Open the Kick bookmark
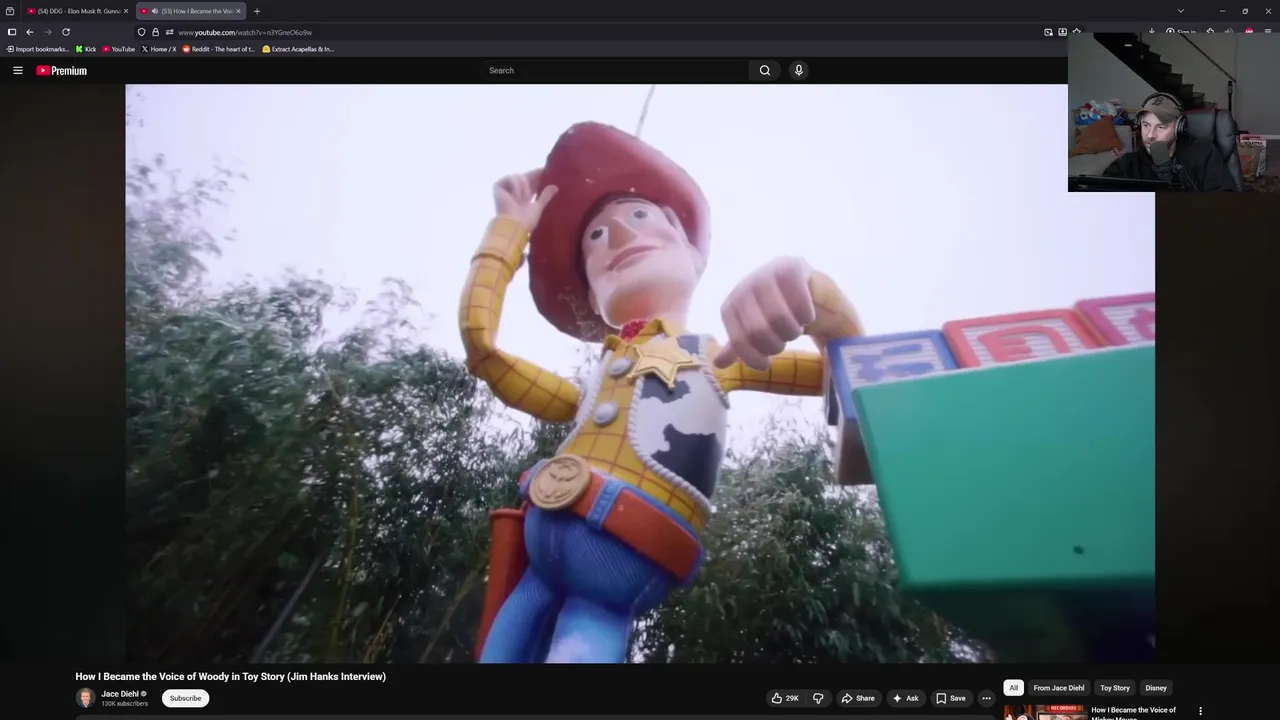This screenshot has height=720, width=1280. point(86,49)
